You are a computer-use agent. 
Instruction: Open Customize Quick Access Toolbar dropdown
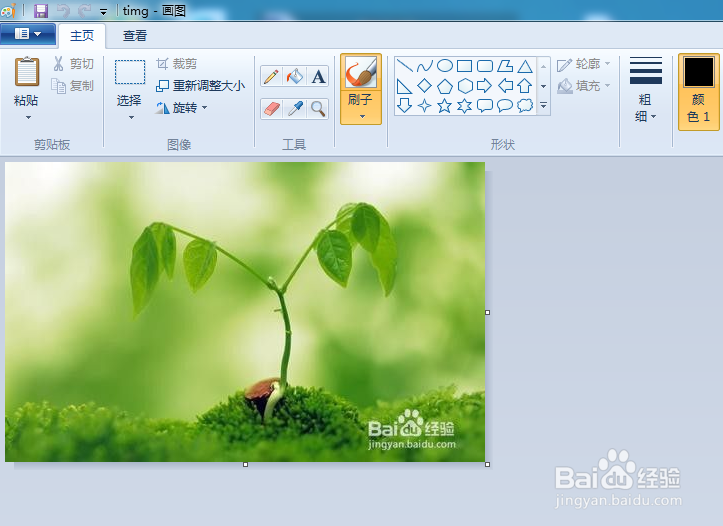(103, 12)
